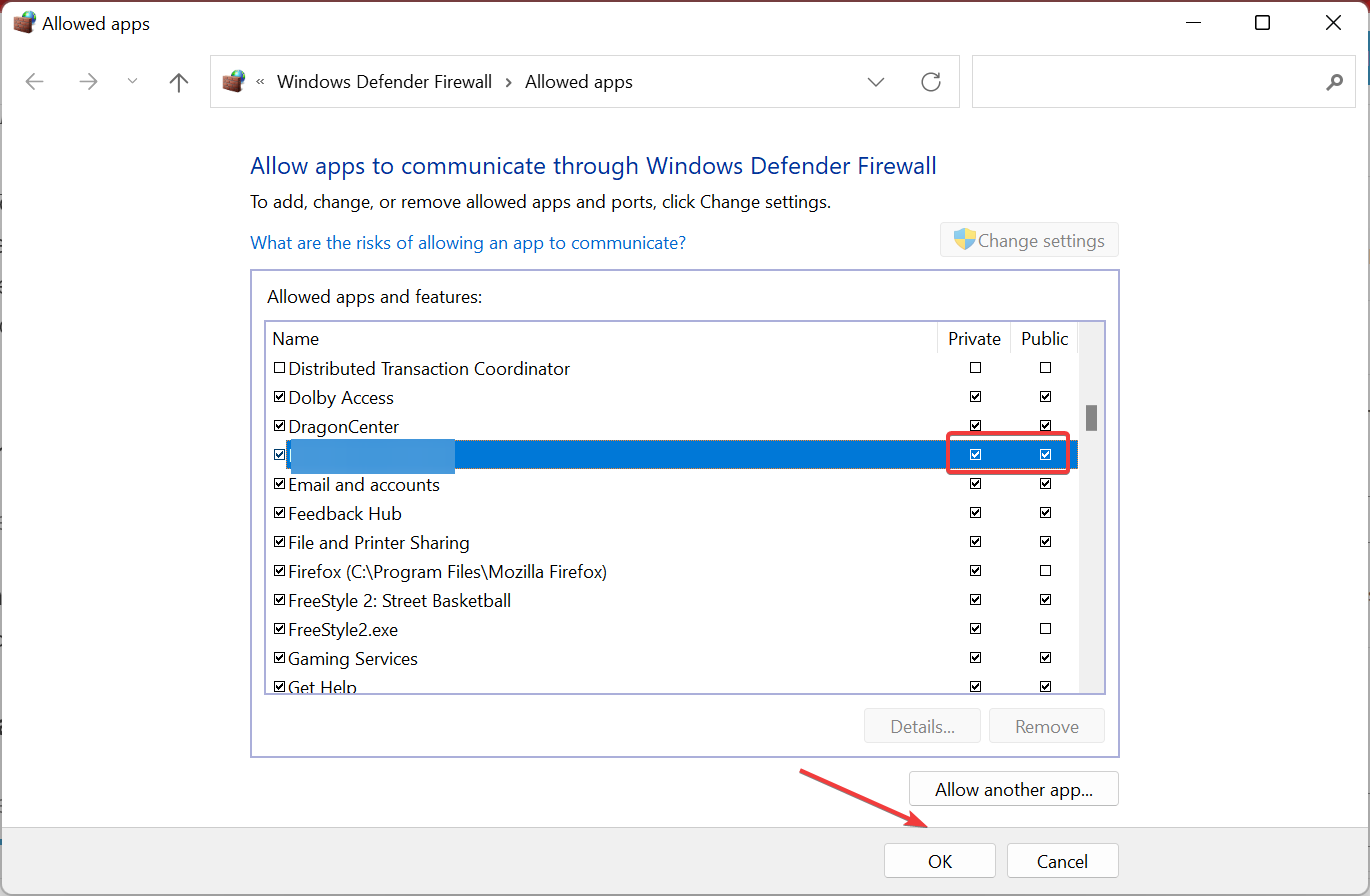Screen dimensions: 1370x896
Task: Click the search magnifier icon
Action: 1334,82
